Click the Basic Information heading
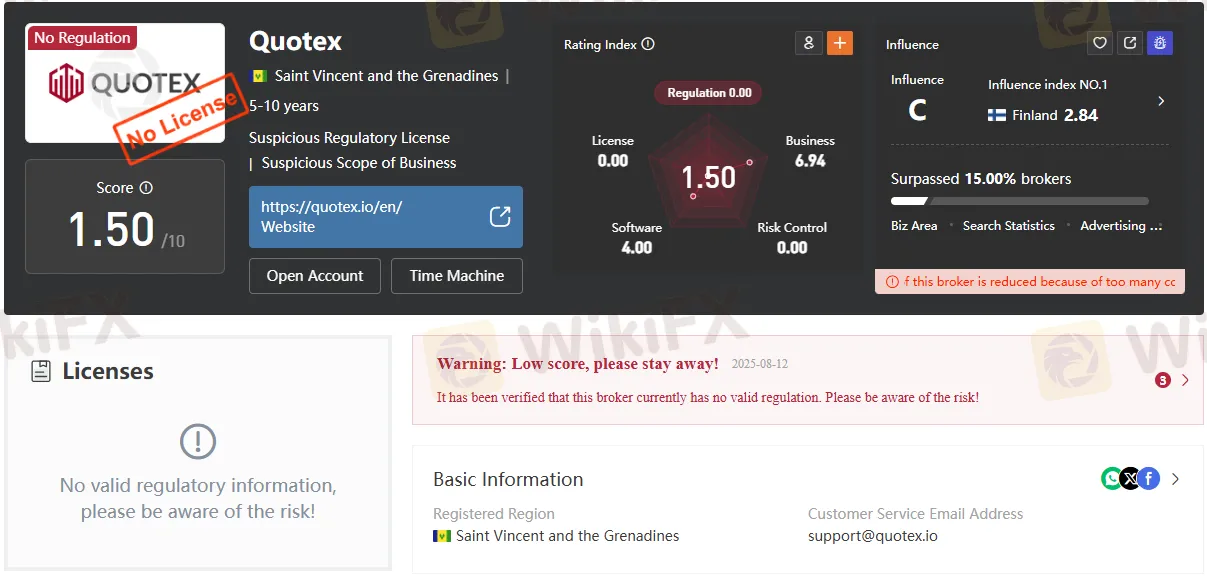The height and width of the screenshot is (577, 1207). pyautogui.click(x=508, y=479)
